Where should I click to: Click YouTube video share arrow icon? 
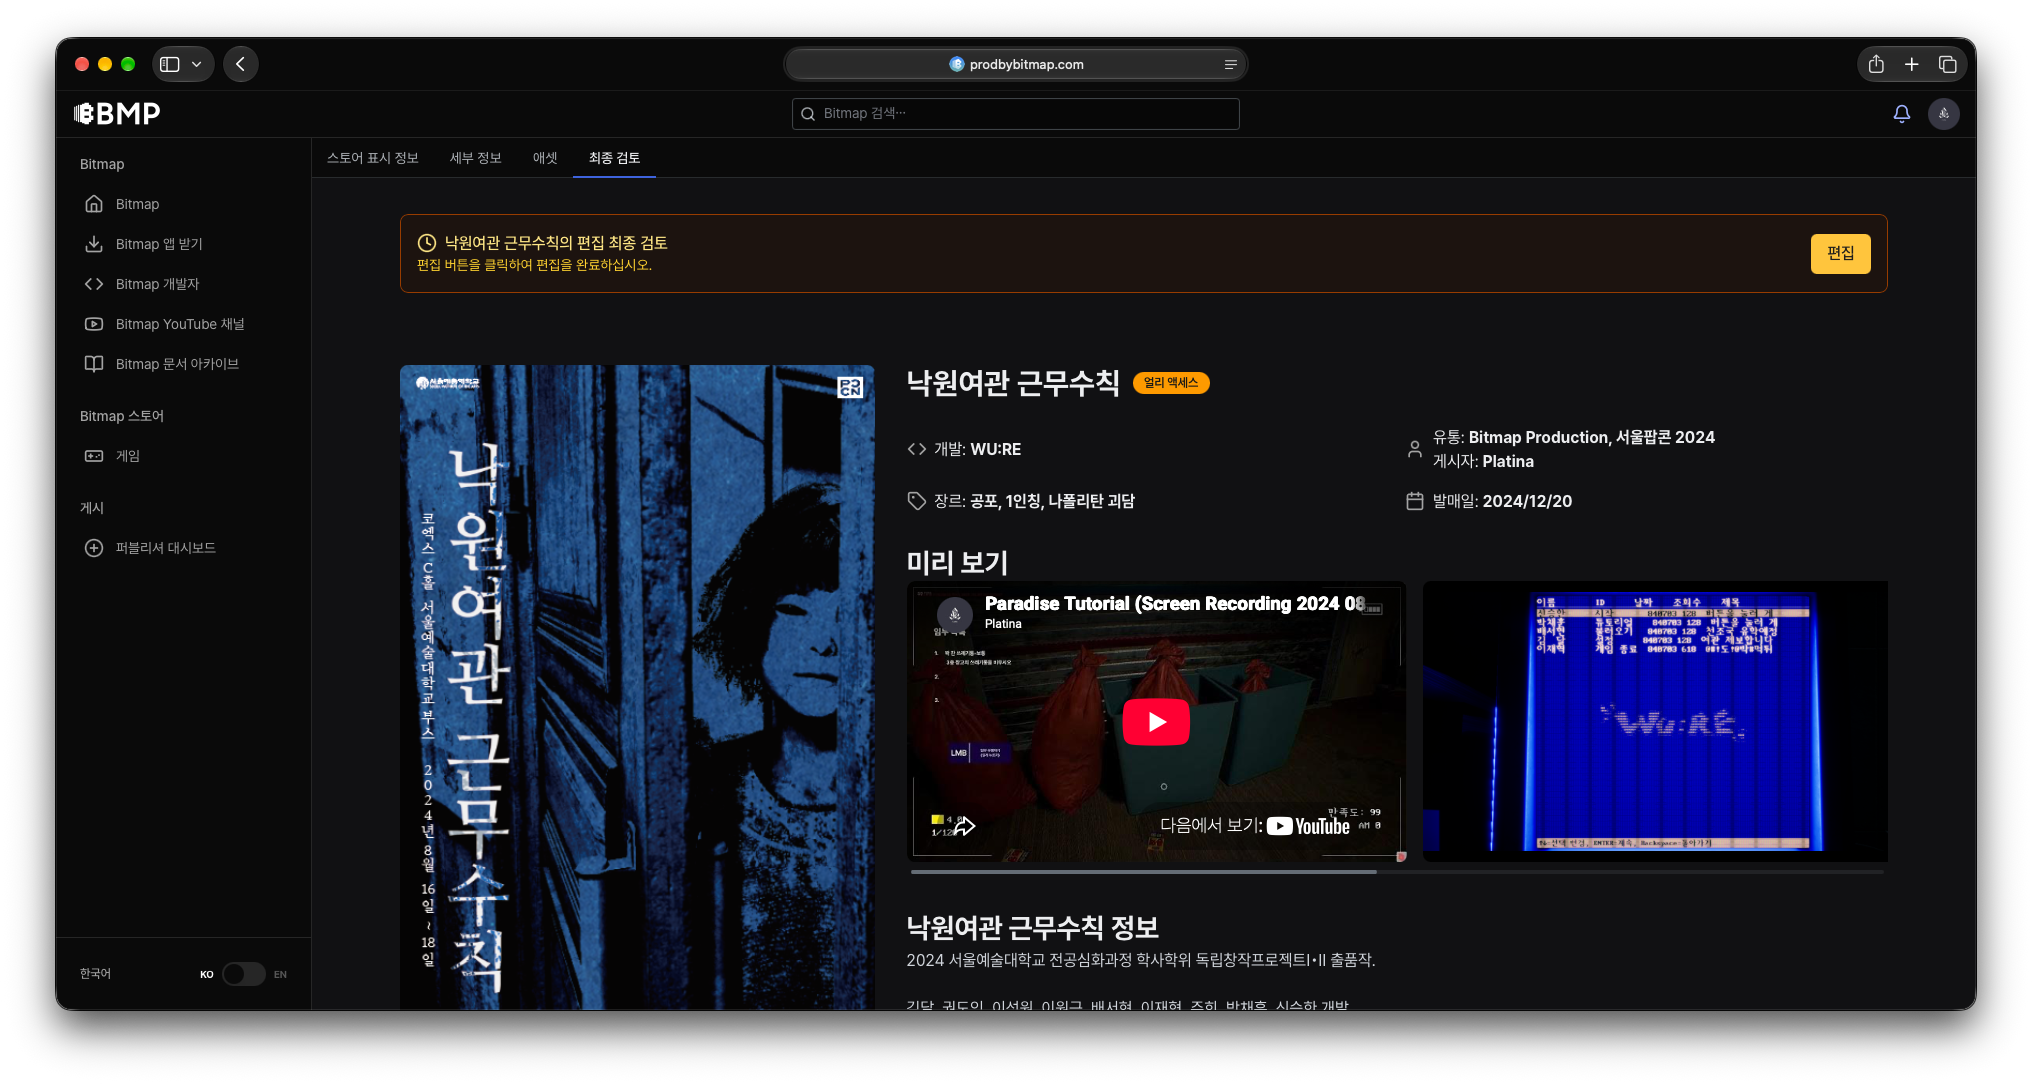pyautogui.click(x=963, y=826)
